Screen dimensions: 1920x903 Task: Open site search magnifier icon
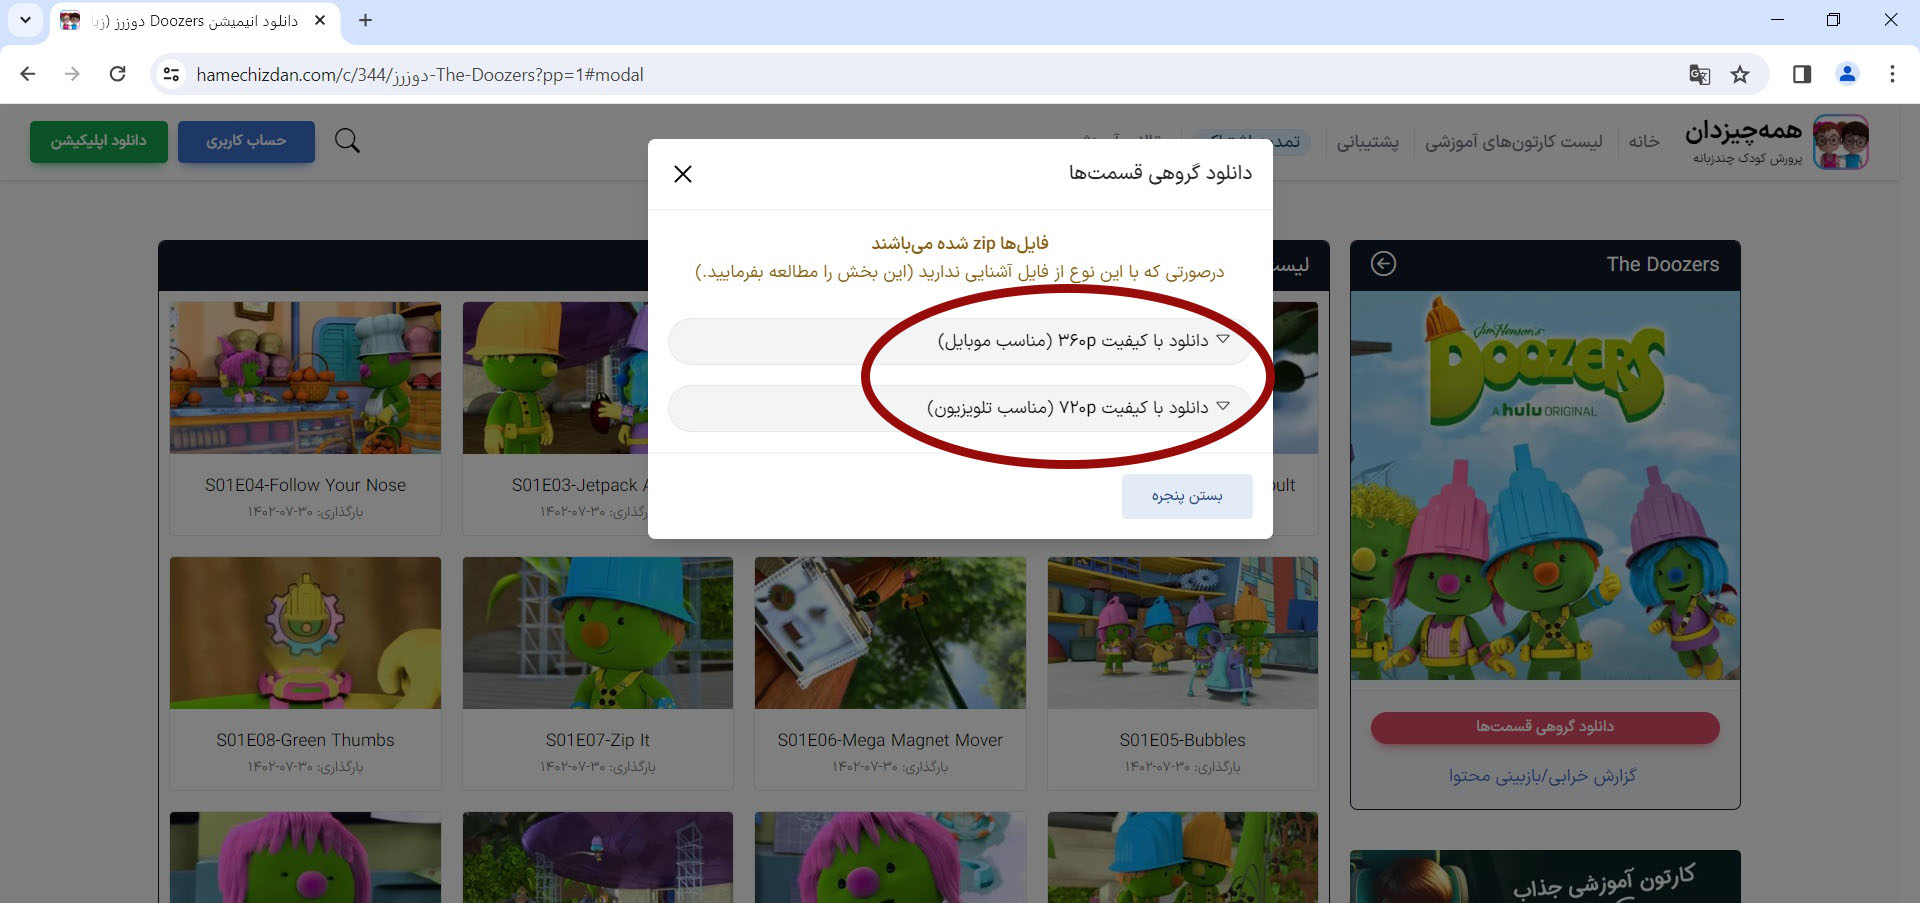(347, 141)
